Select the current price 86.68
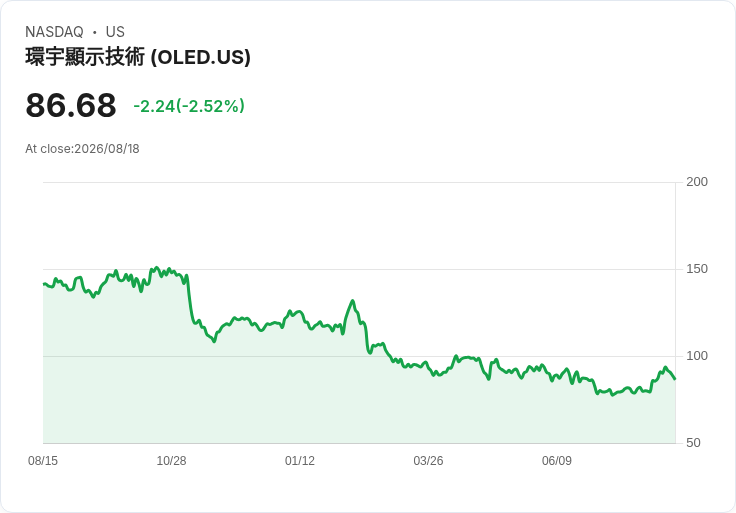 click(70, 105)
